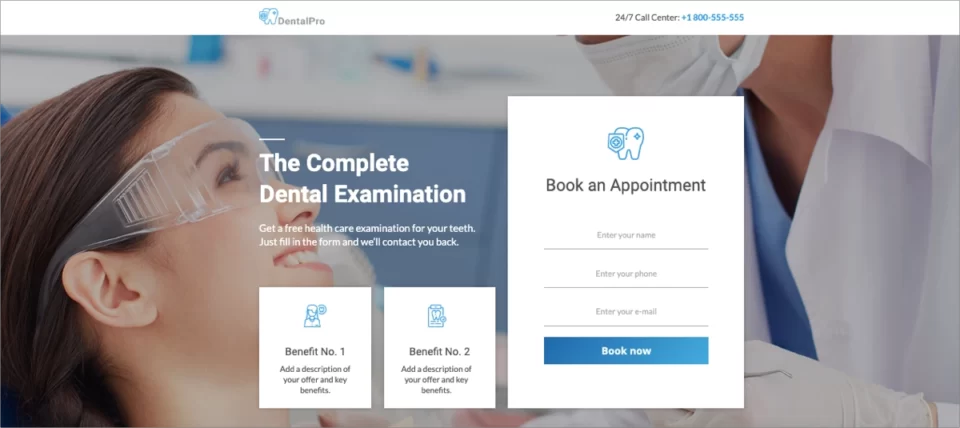Screen dimensions: 960x428
Task: Click the description text under Benefit No. 2
Action: point(437,380)
